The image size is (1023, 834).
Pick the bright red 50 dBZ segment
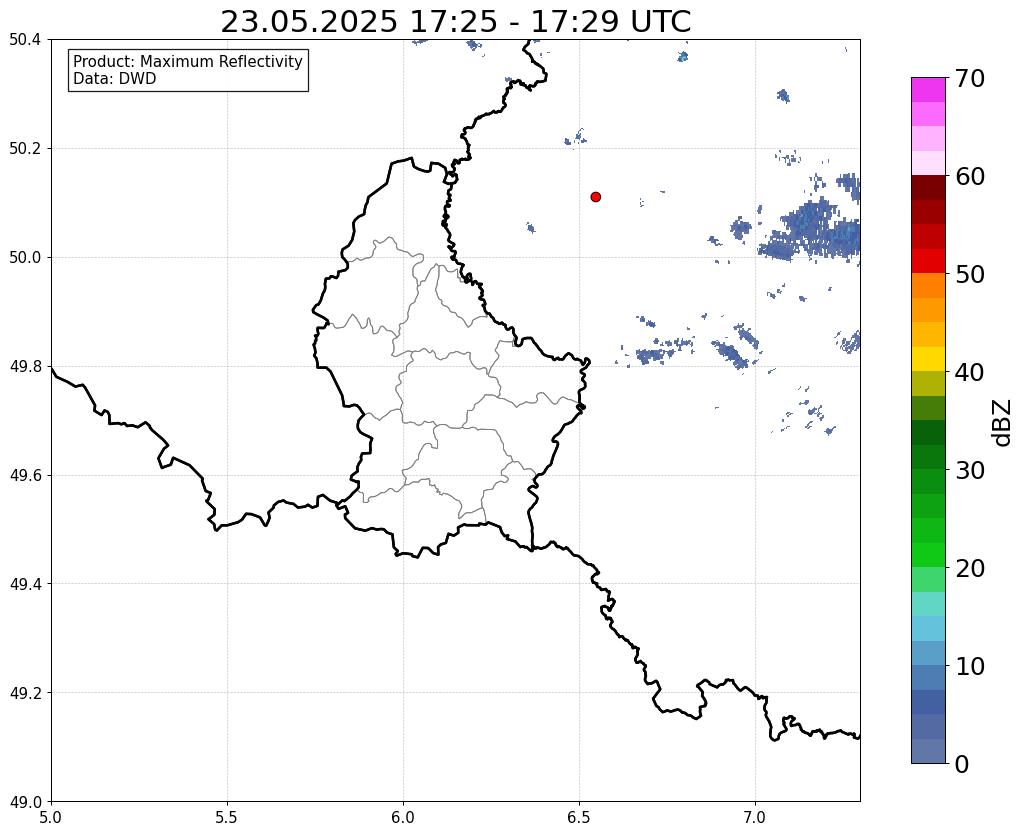(x=928, y=262)
